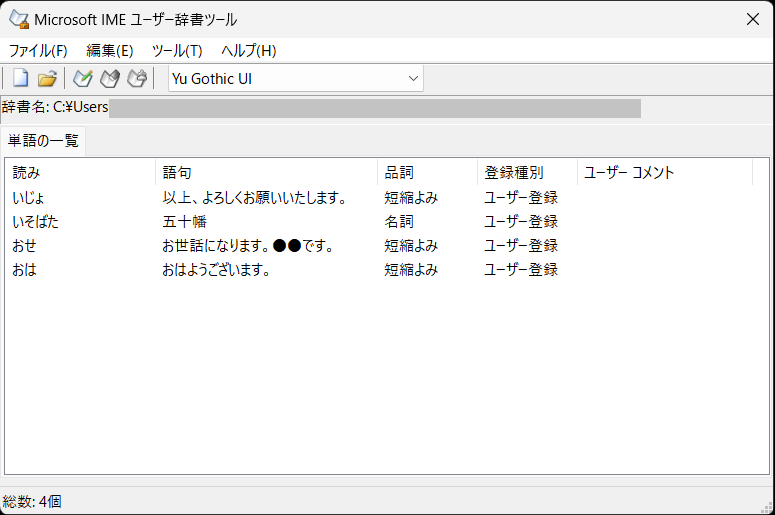Click the phrase おはようございます。

pos(216,270)
